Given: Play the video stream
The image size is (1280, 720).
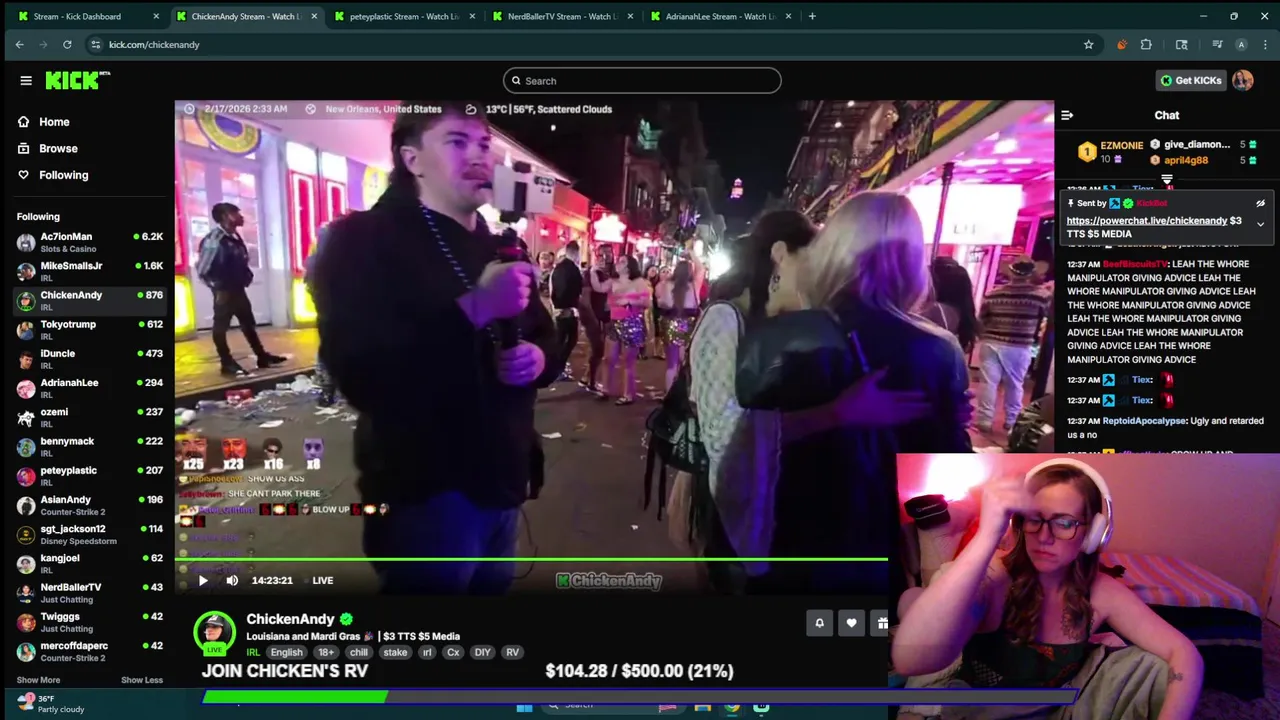Looking at the screenshot, I should click(x=203, y=580).
